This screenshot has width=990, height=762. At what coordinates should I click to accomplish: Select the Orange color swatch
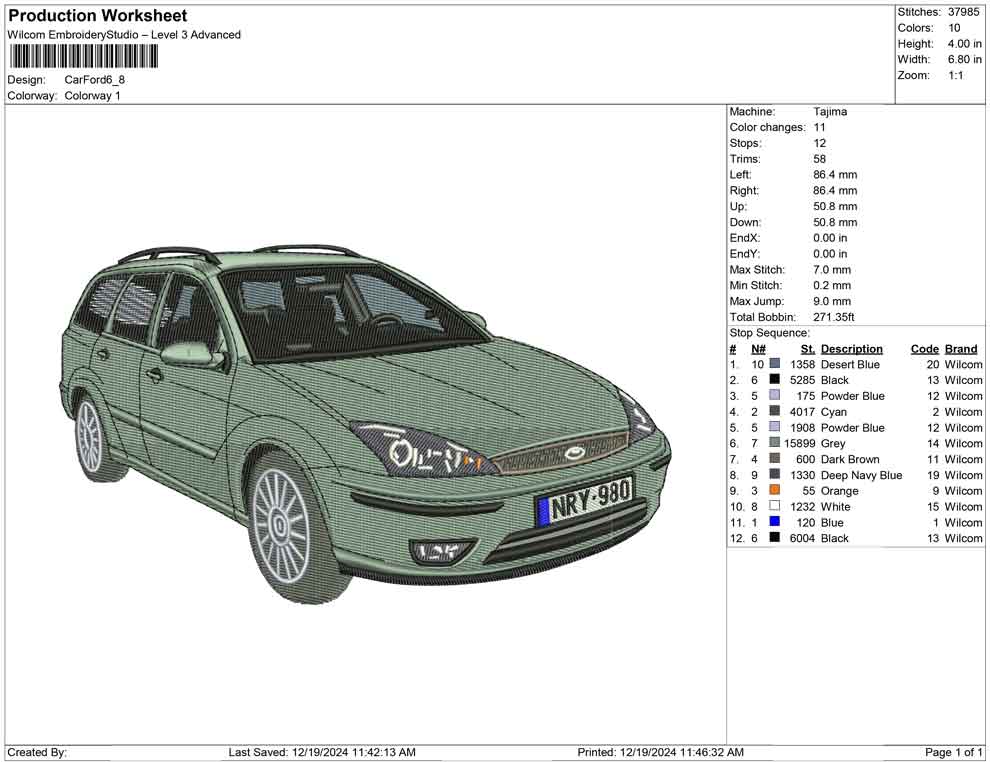point(775,491)
